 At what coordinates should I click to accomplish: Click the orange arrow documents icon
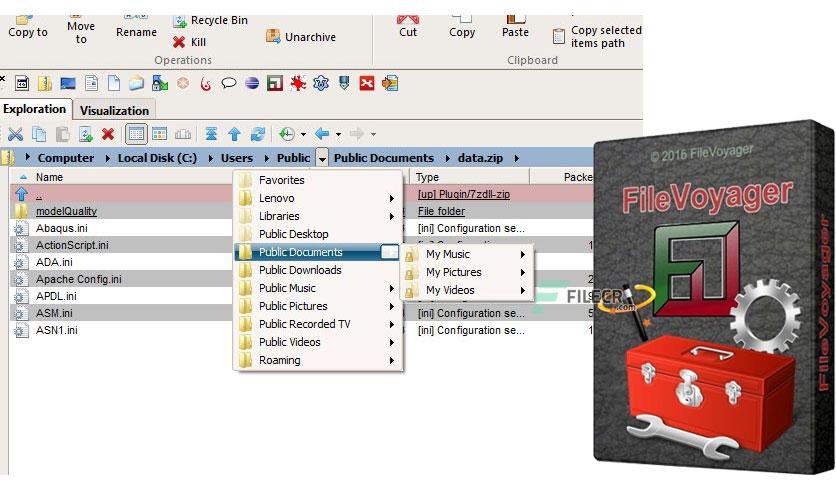[x=390, y=83]
